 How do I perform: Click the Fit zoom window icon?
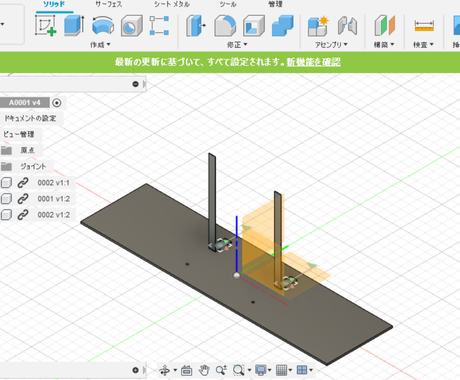(x=239, y=370)
